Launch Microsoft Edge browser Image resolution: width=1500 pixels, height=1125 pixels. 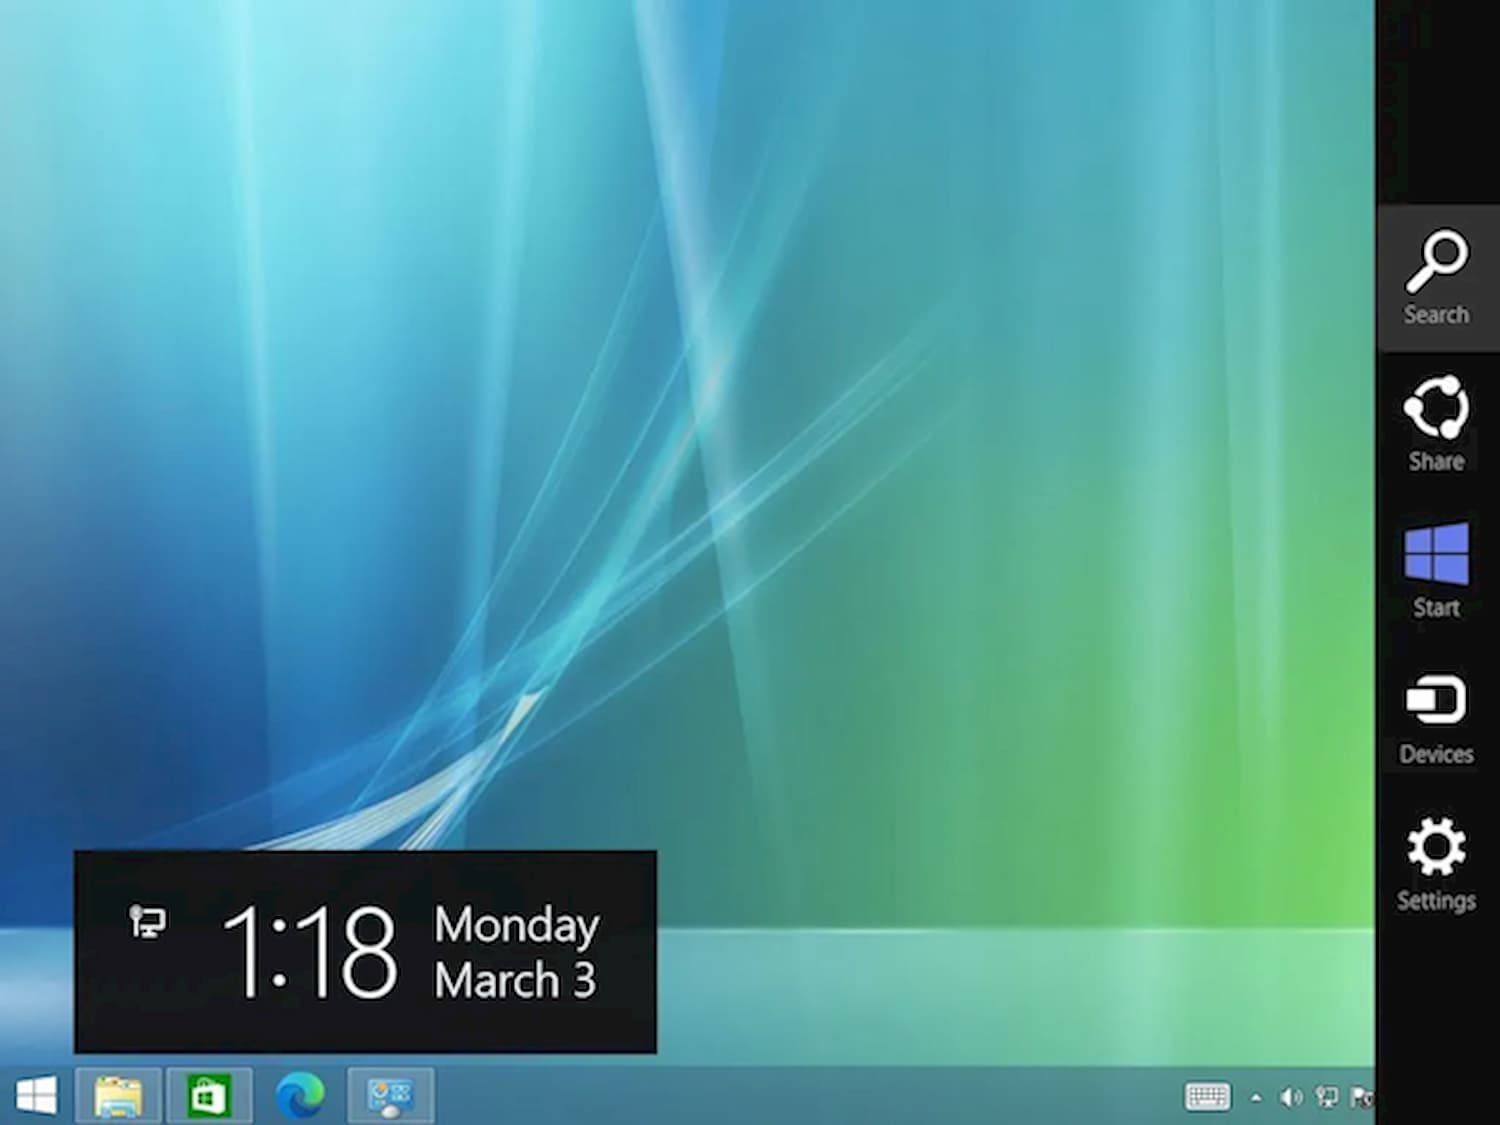coord(297,1097)
